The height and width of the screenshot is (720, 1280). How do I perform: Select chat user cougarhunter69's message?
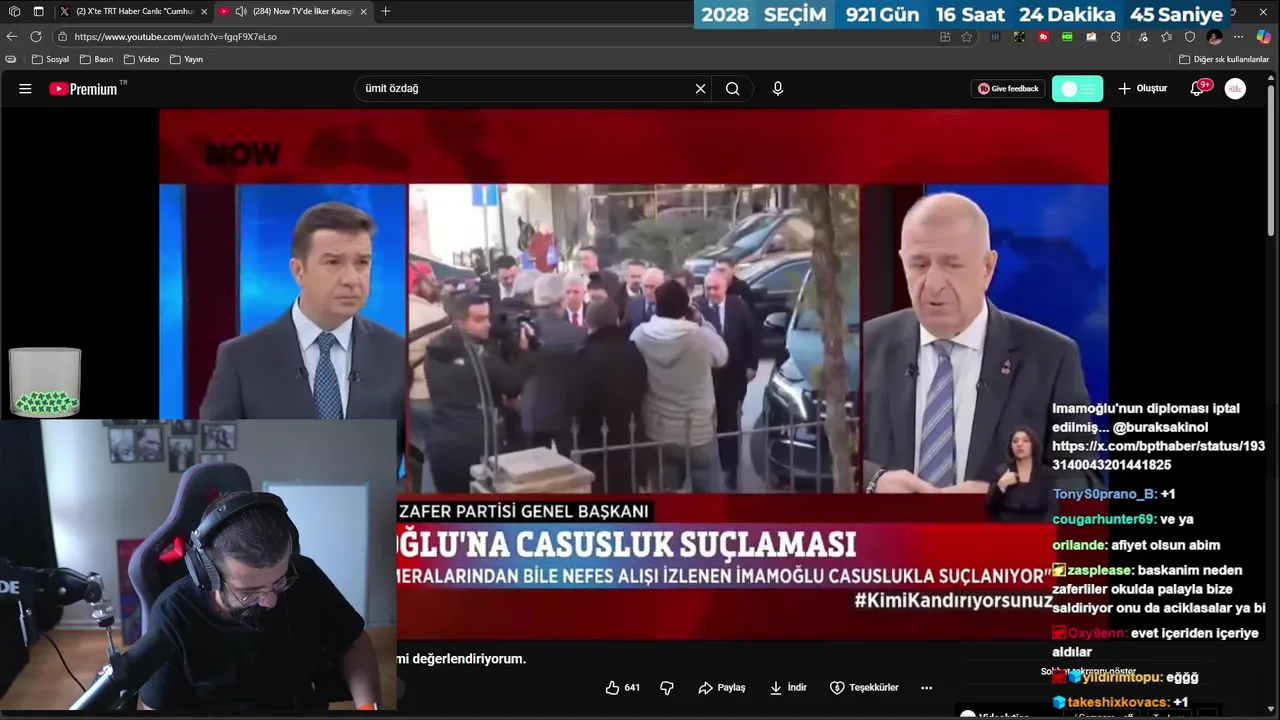coord(1123,519)
